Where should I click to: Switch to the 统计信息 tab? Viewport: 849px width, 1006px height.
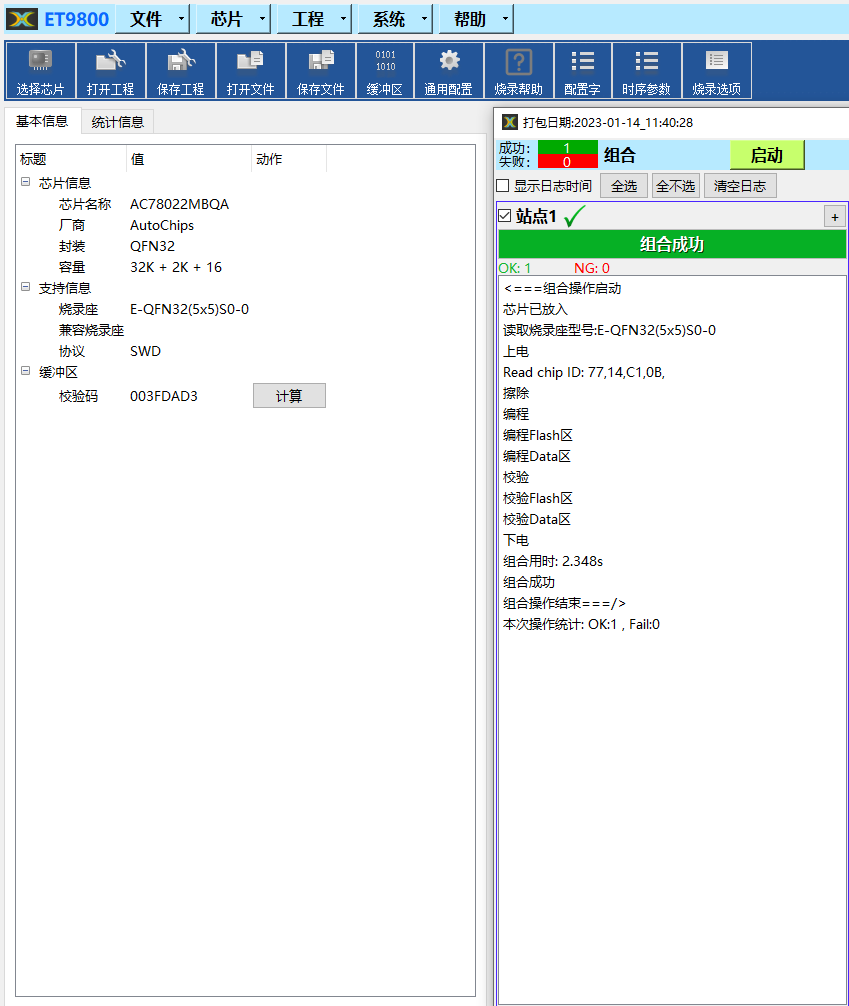[x=117, y=121]
